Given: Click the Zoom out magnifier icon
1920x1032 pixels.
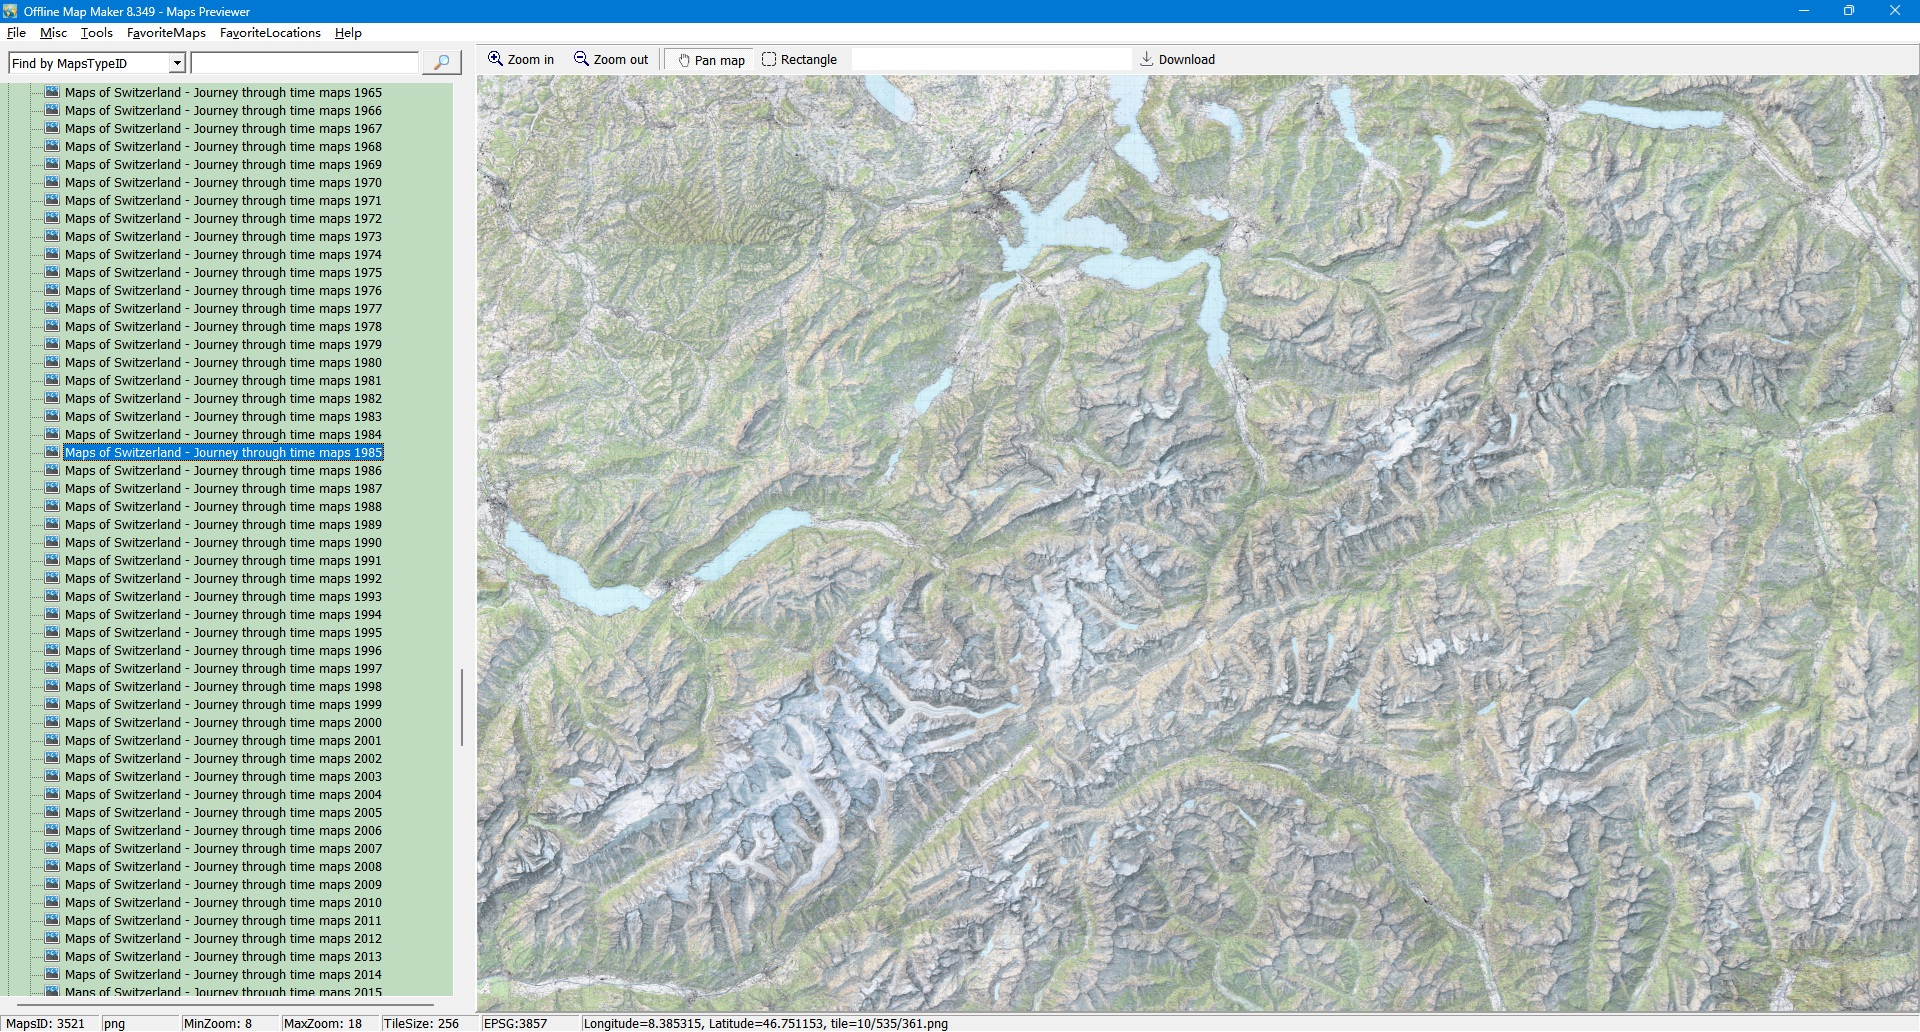Looking at the screenshot, I should [581, 59].
